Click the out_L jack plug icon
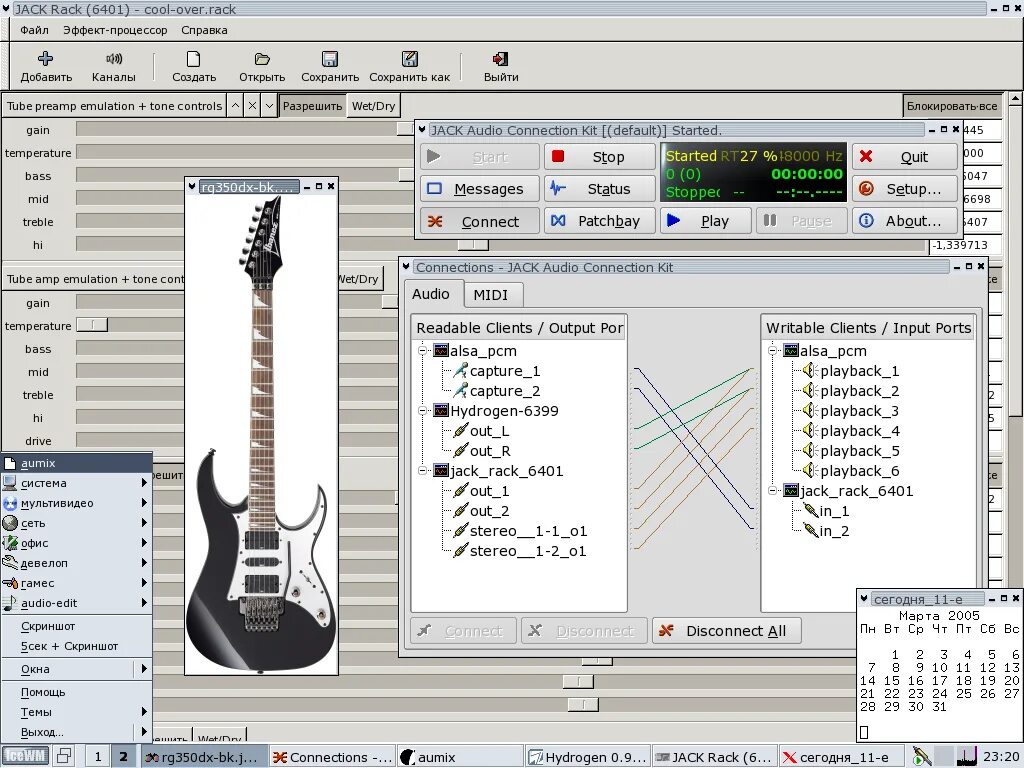Screen dimensions: 1024x768 click(460, 431)
